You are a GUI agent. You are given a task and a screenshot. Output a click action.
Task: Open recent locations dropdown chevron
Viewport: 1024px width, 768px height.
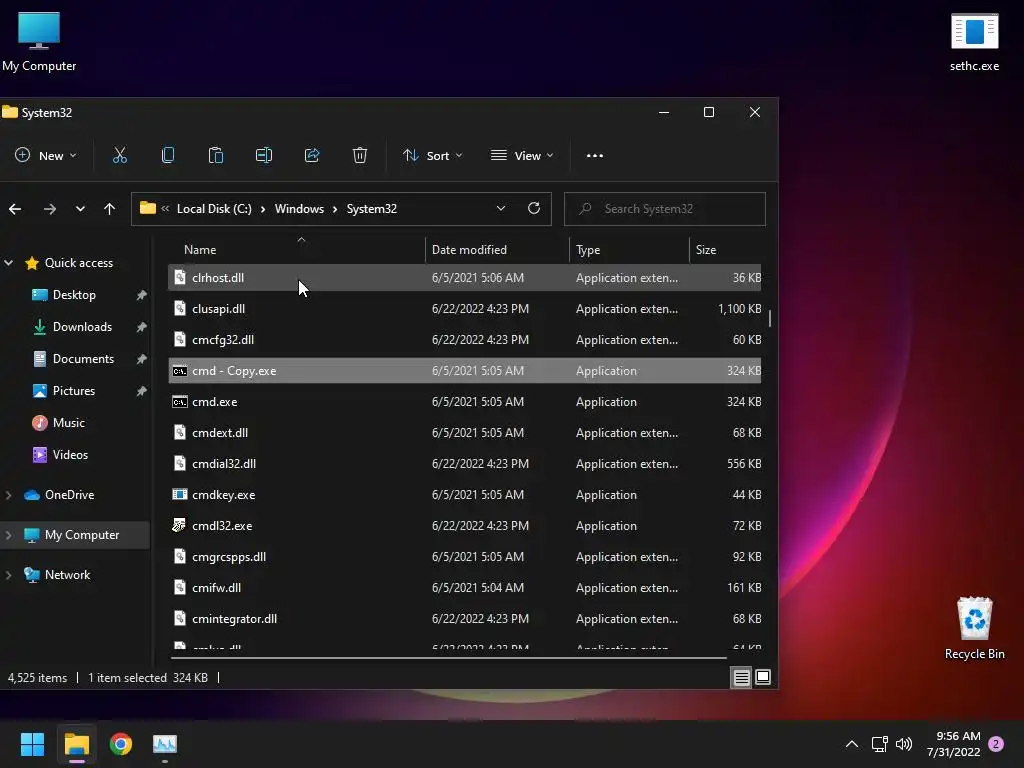pyautogui.click(x=80, y=209)
